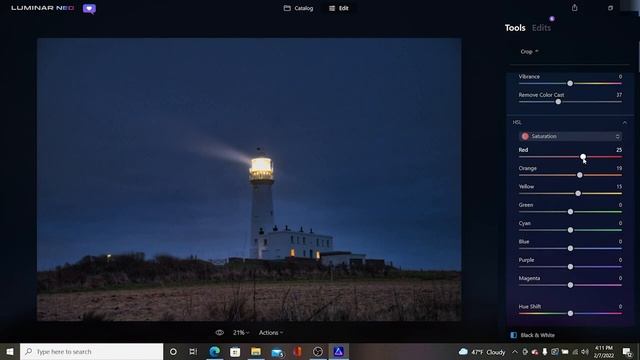The height and width of the screenshot is (360, 640).
Task: Open the Office app in taskbar
Action: (298, 351)
